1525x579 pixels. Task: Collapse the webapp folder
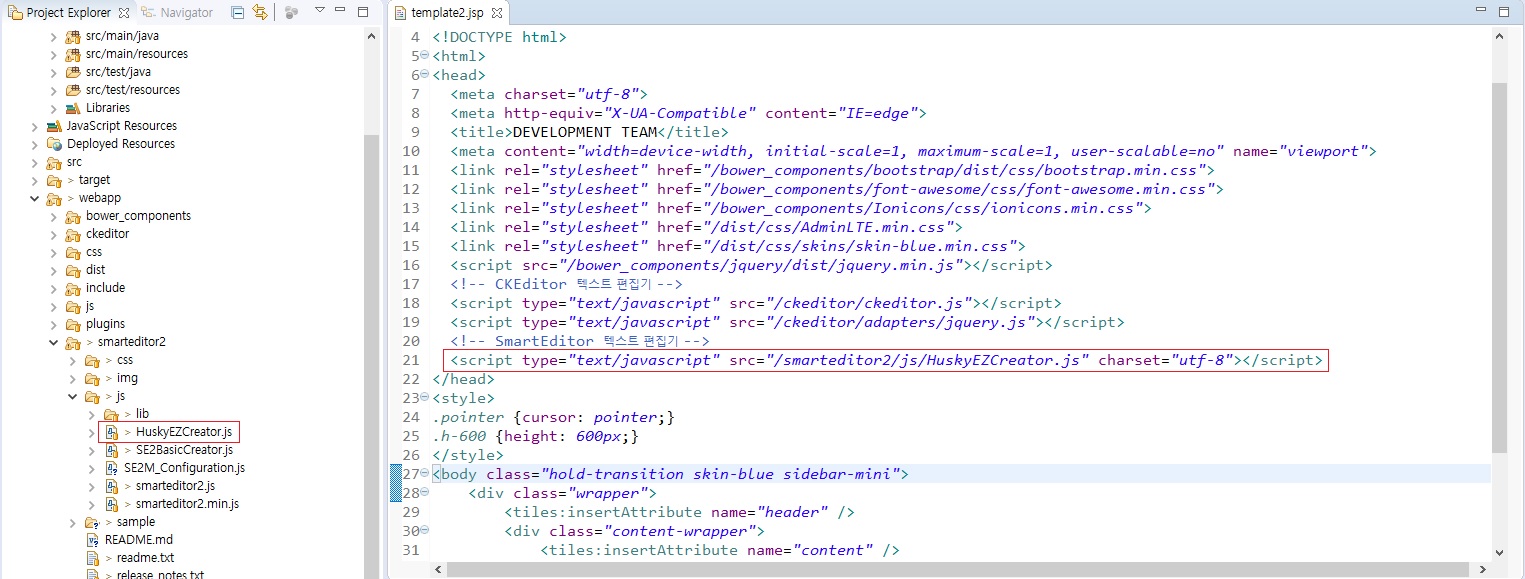click(35, 198)
